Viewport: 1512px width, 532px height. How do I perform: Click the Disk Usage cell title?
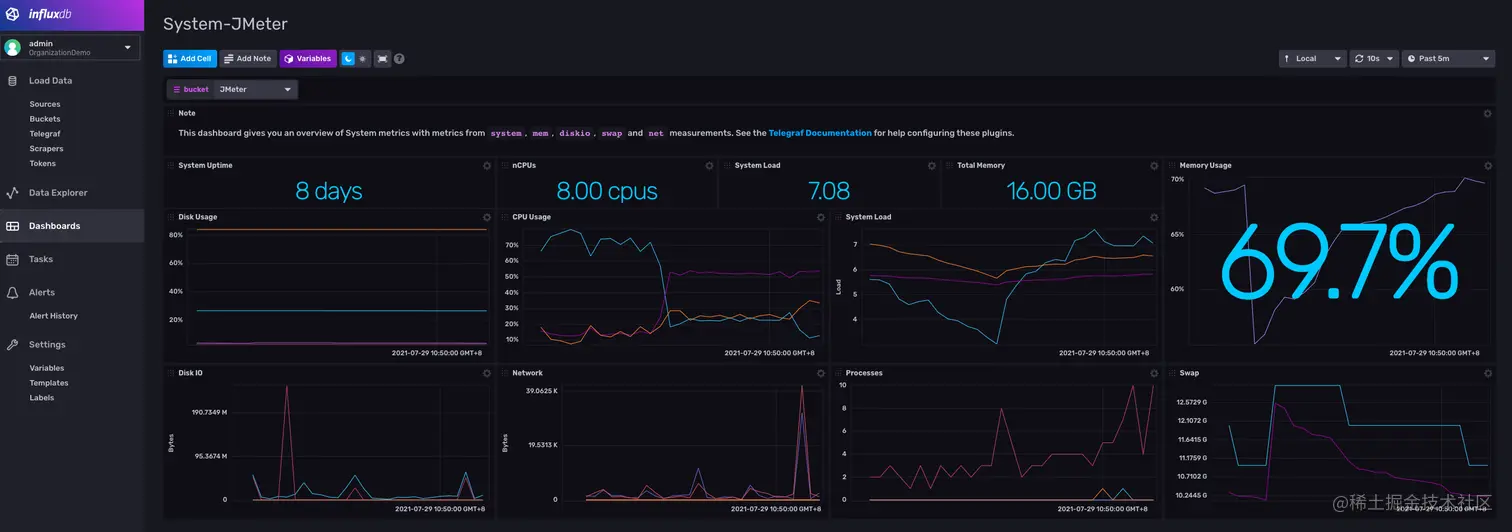[198, 217]
